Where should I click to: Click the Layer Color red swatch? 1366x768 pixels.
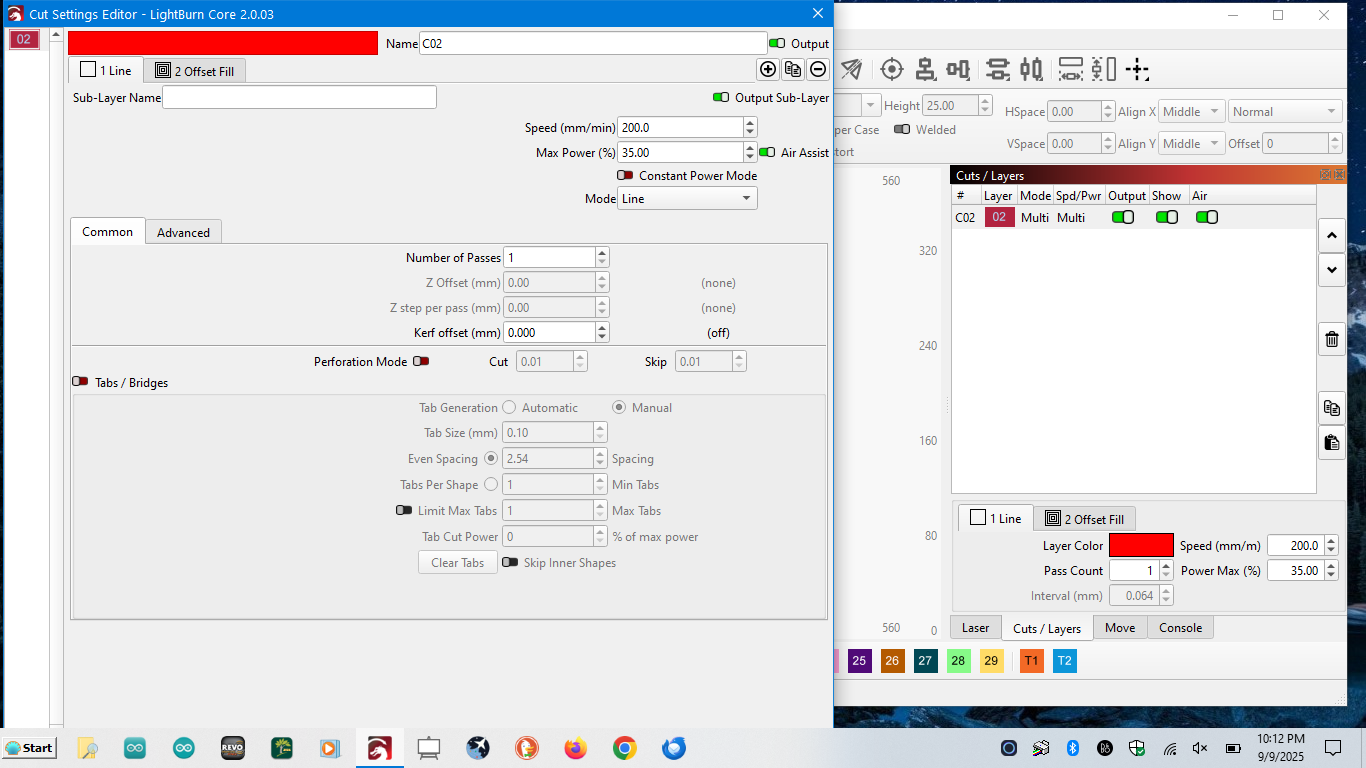[1141, 545]
